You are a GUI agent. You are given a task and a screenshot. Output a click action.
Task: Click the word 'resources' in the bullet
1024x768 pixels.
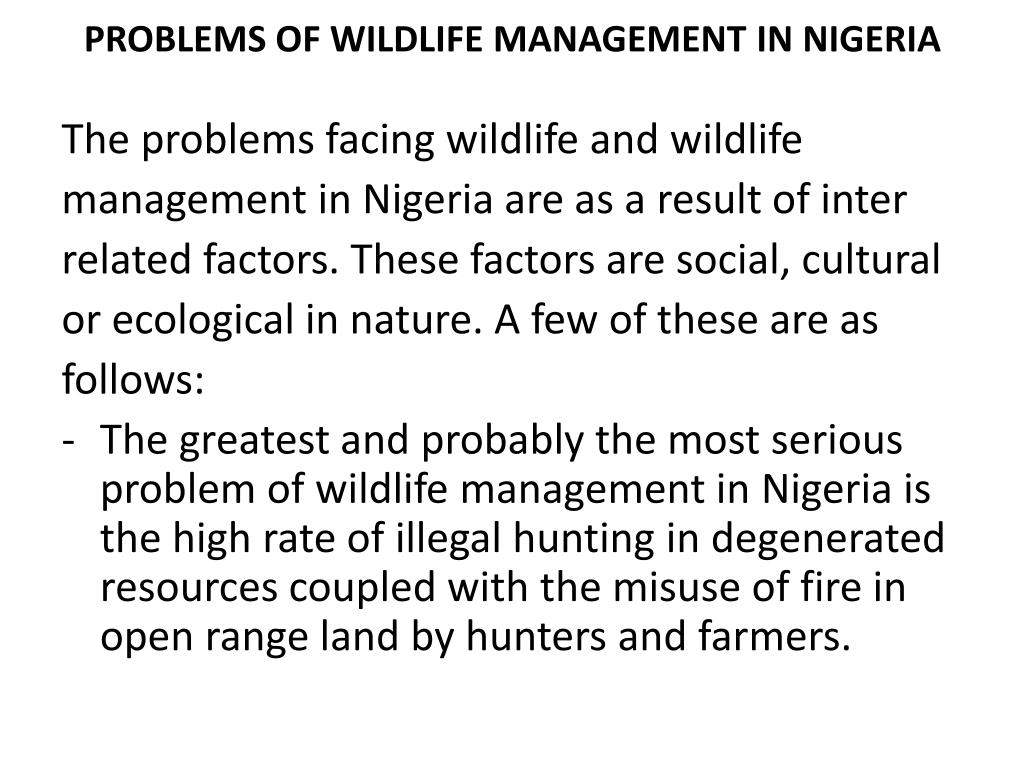(189, 588)
